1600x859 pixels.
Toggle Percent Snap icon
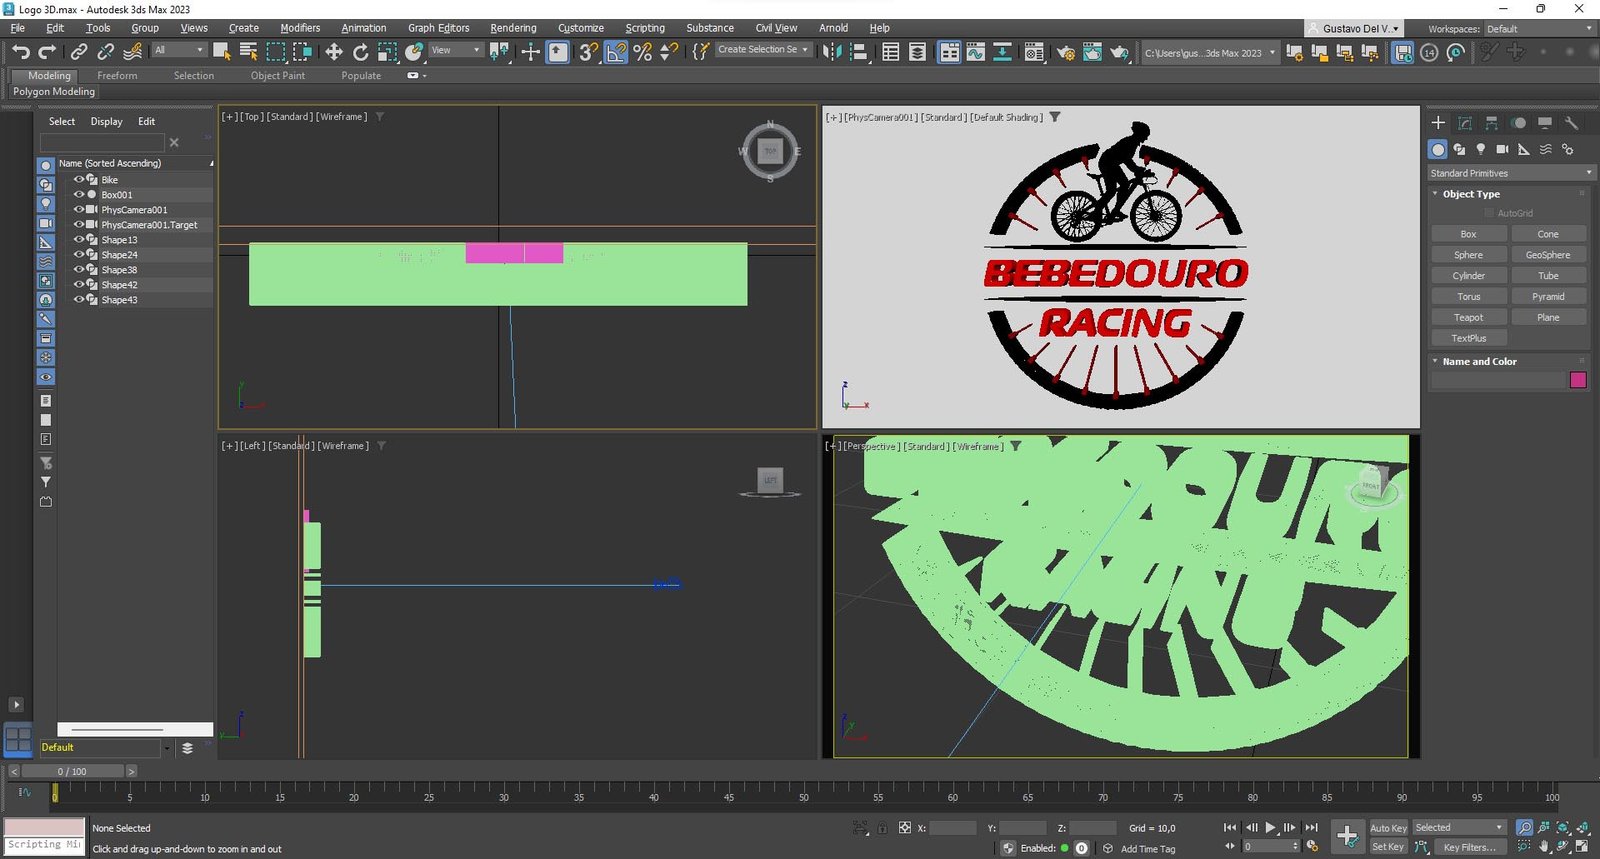643,51
